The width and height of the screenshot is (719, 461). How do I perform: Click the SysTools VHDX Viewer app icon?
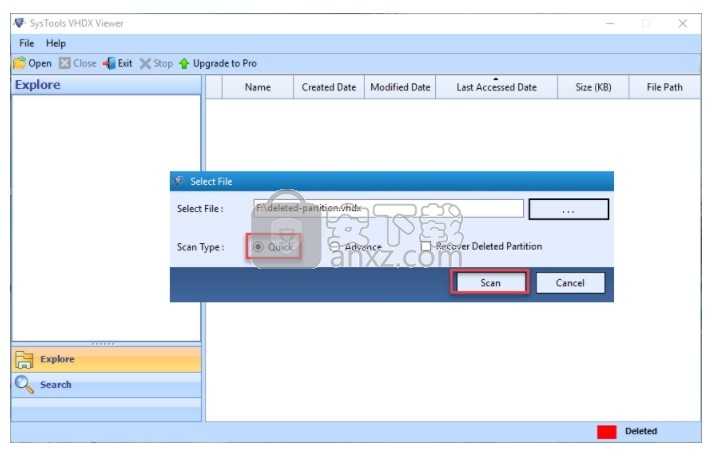19,23
